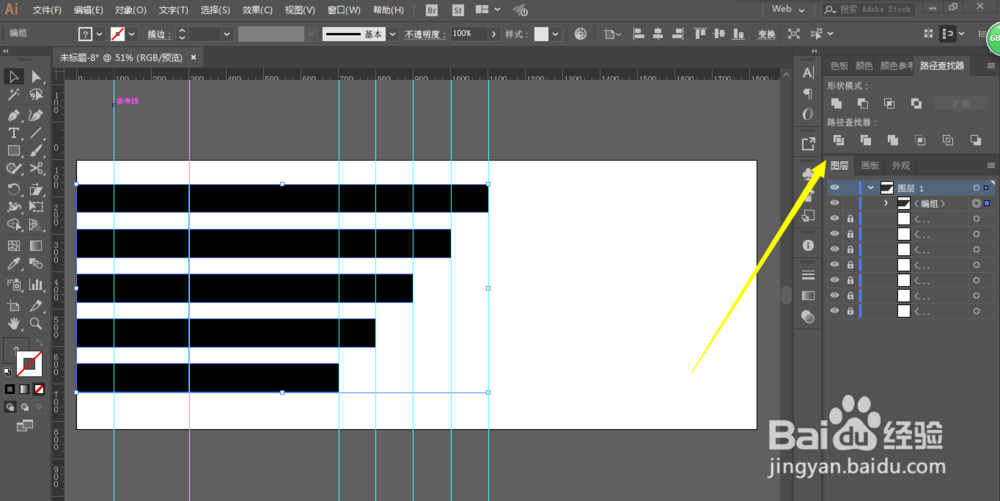Set fill to None in toolbox
The width and height of the screenshot is (1000, 501).
click(39, 389)
